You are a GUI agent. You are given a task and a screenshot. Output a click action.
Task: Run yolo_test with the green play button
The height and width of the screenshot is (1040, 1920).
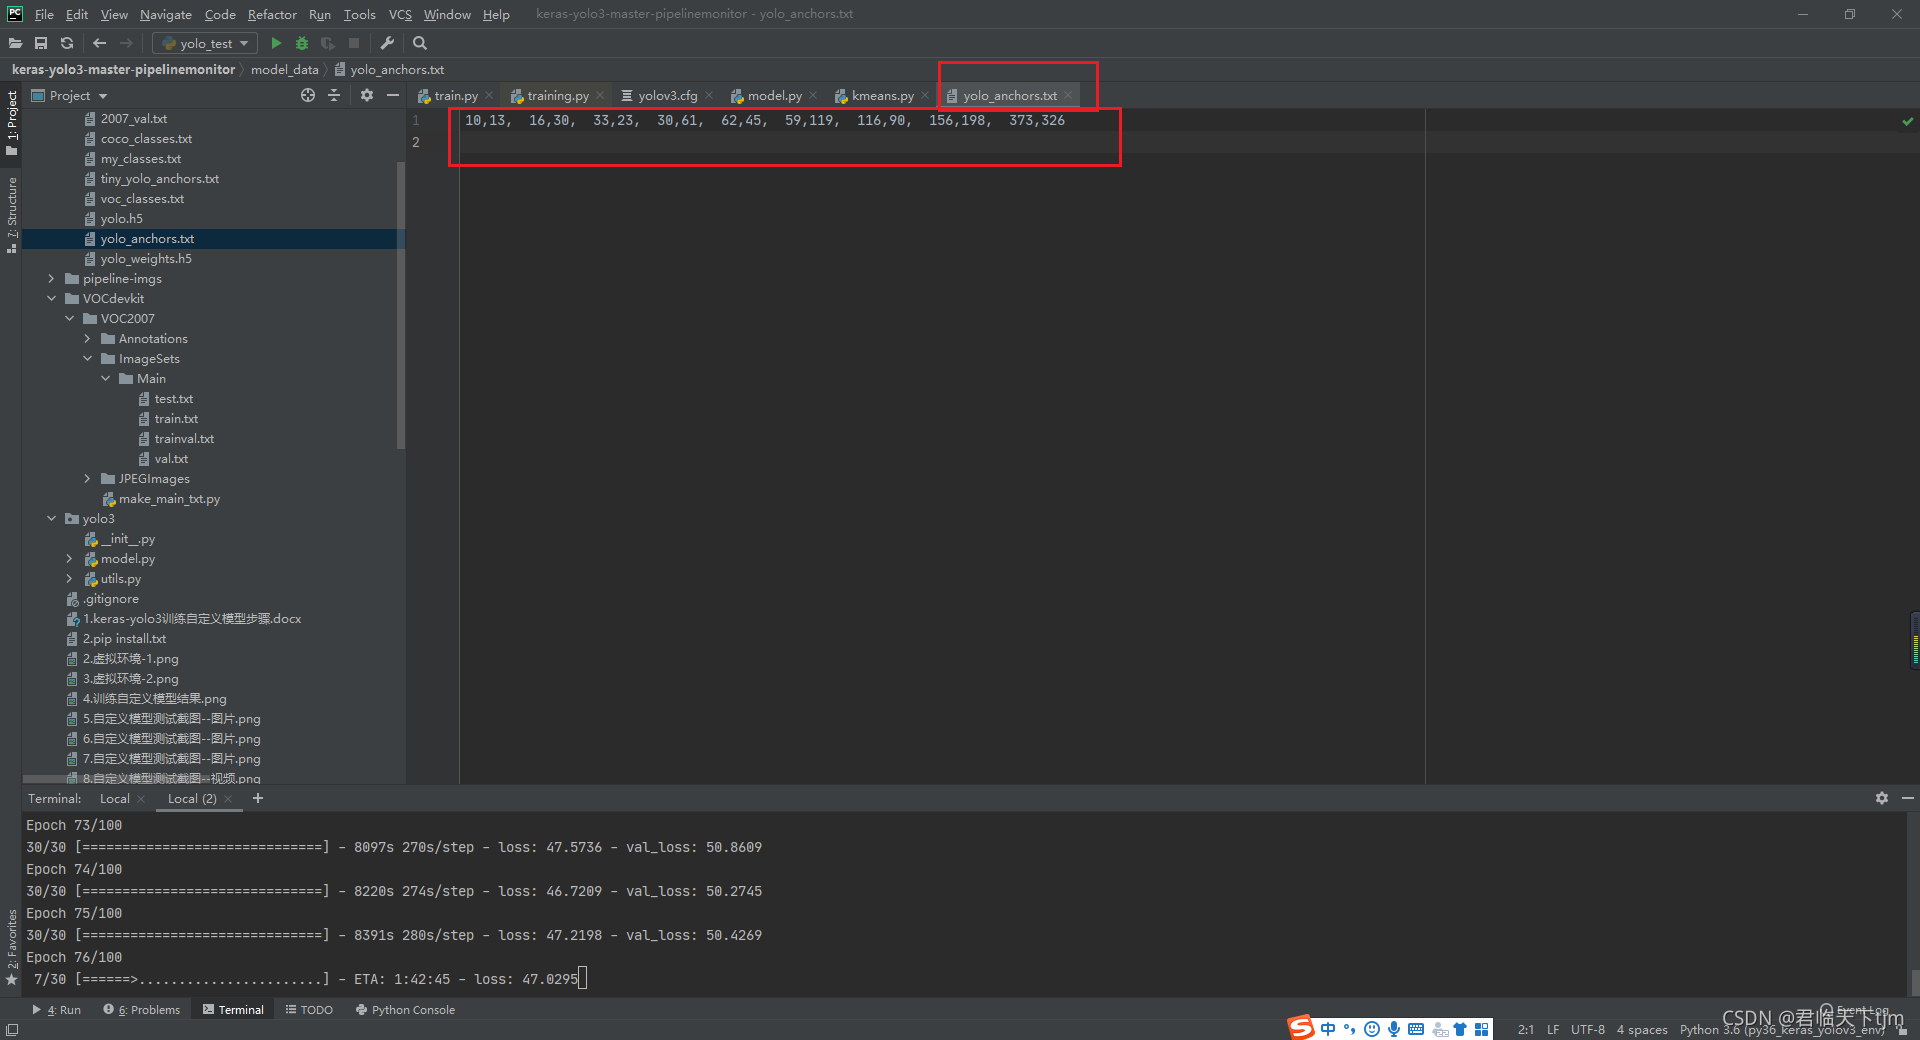click(x=276, y=43)
